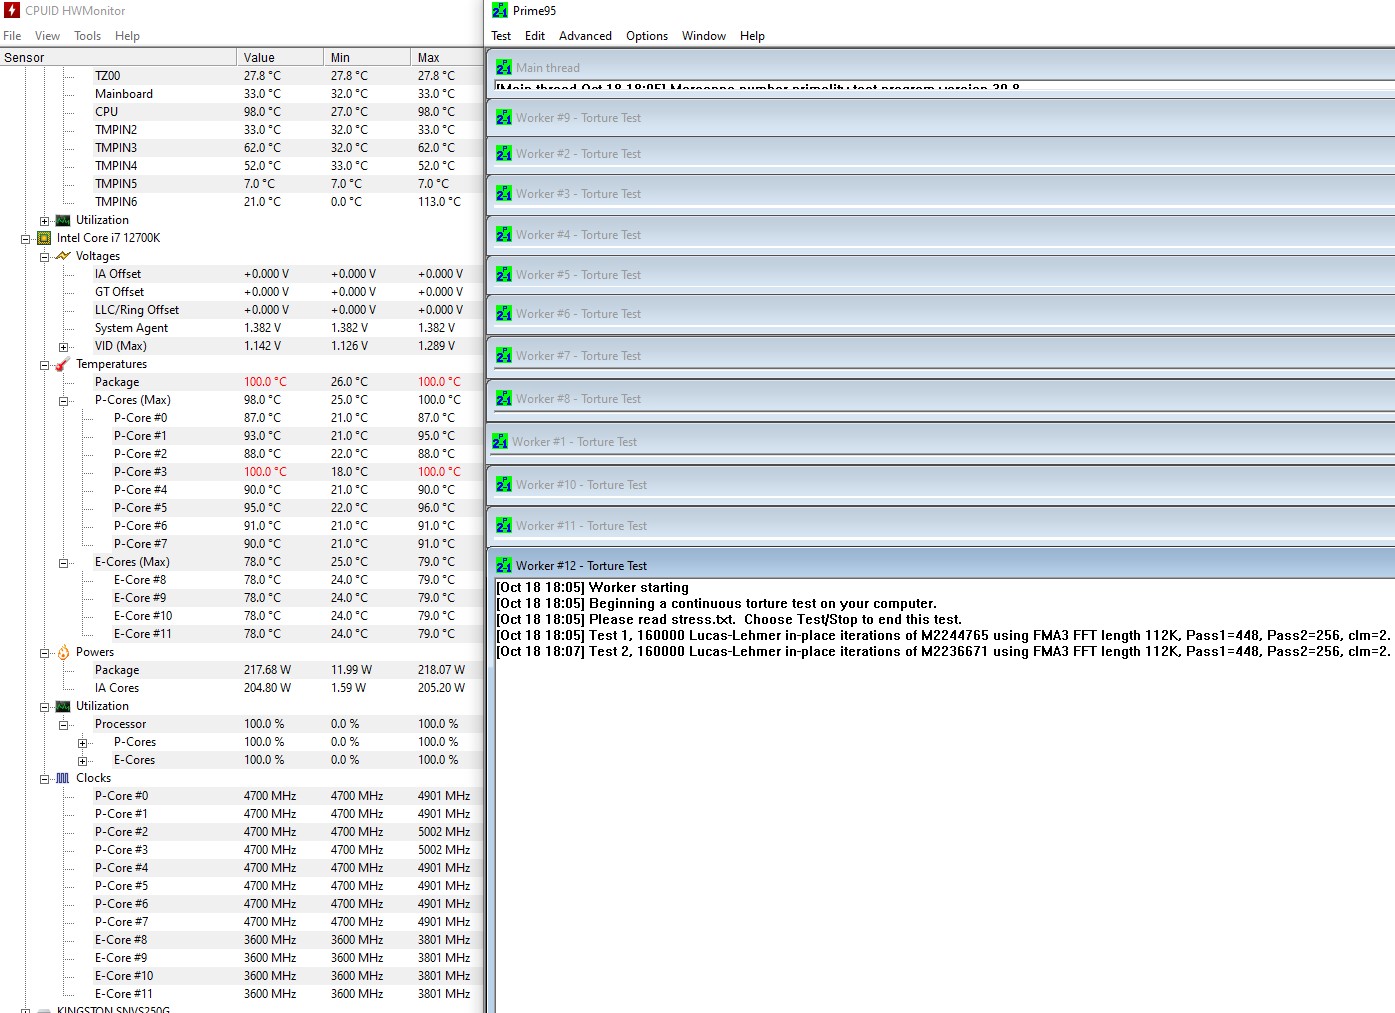Collapse the Intel Core i7 12700K node

coord(26,239)
